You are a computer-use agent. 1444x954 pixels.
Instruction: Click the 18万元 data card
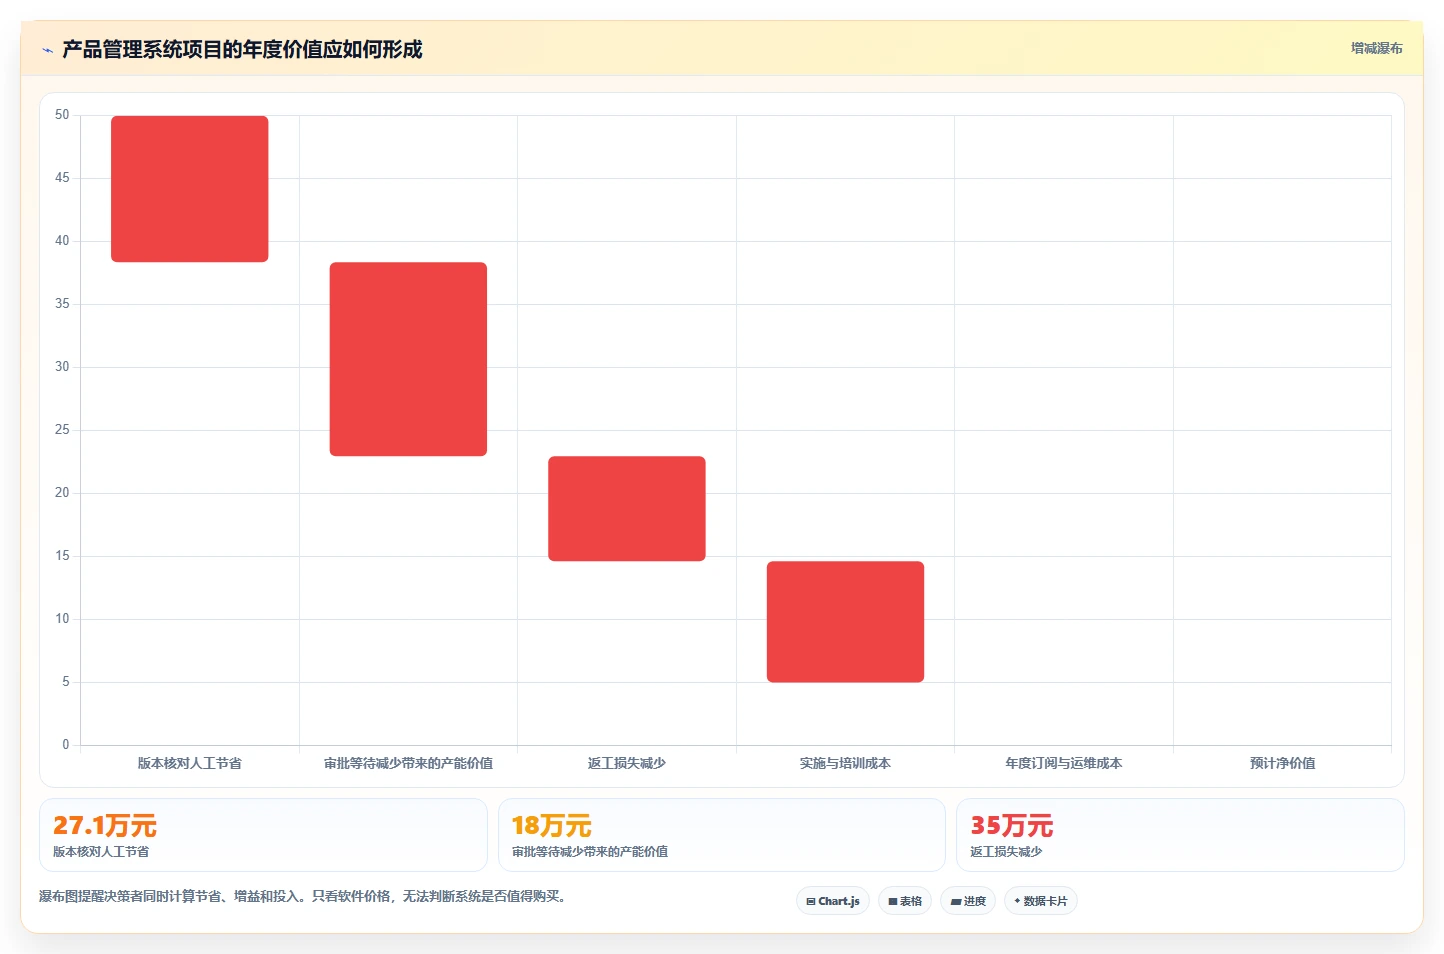click(721, 835)
